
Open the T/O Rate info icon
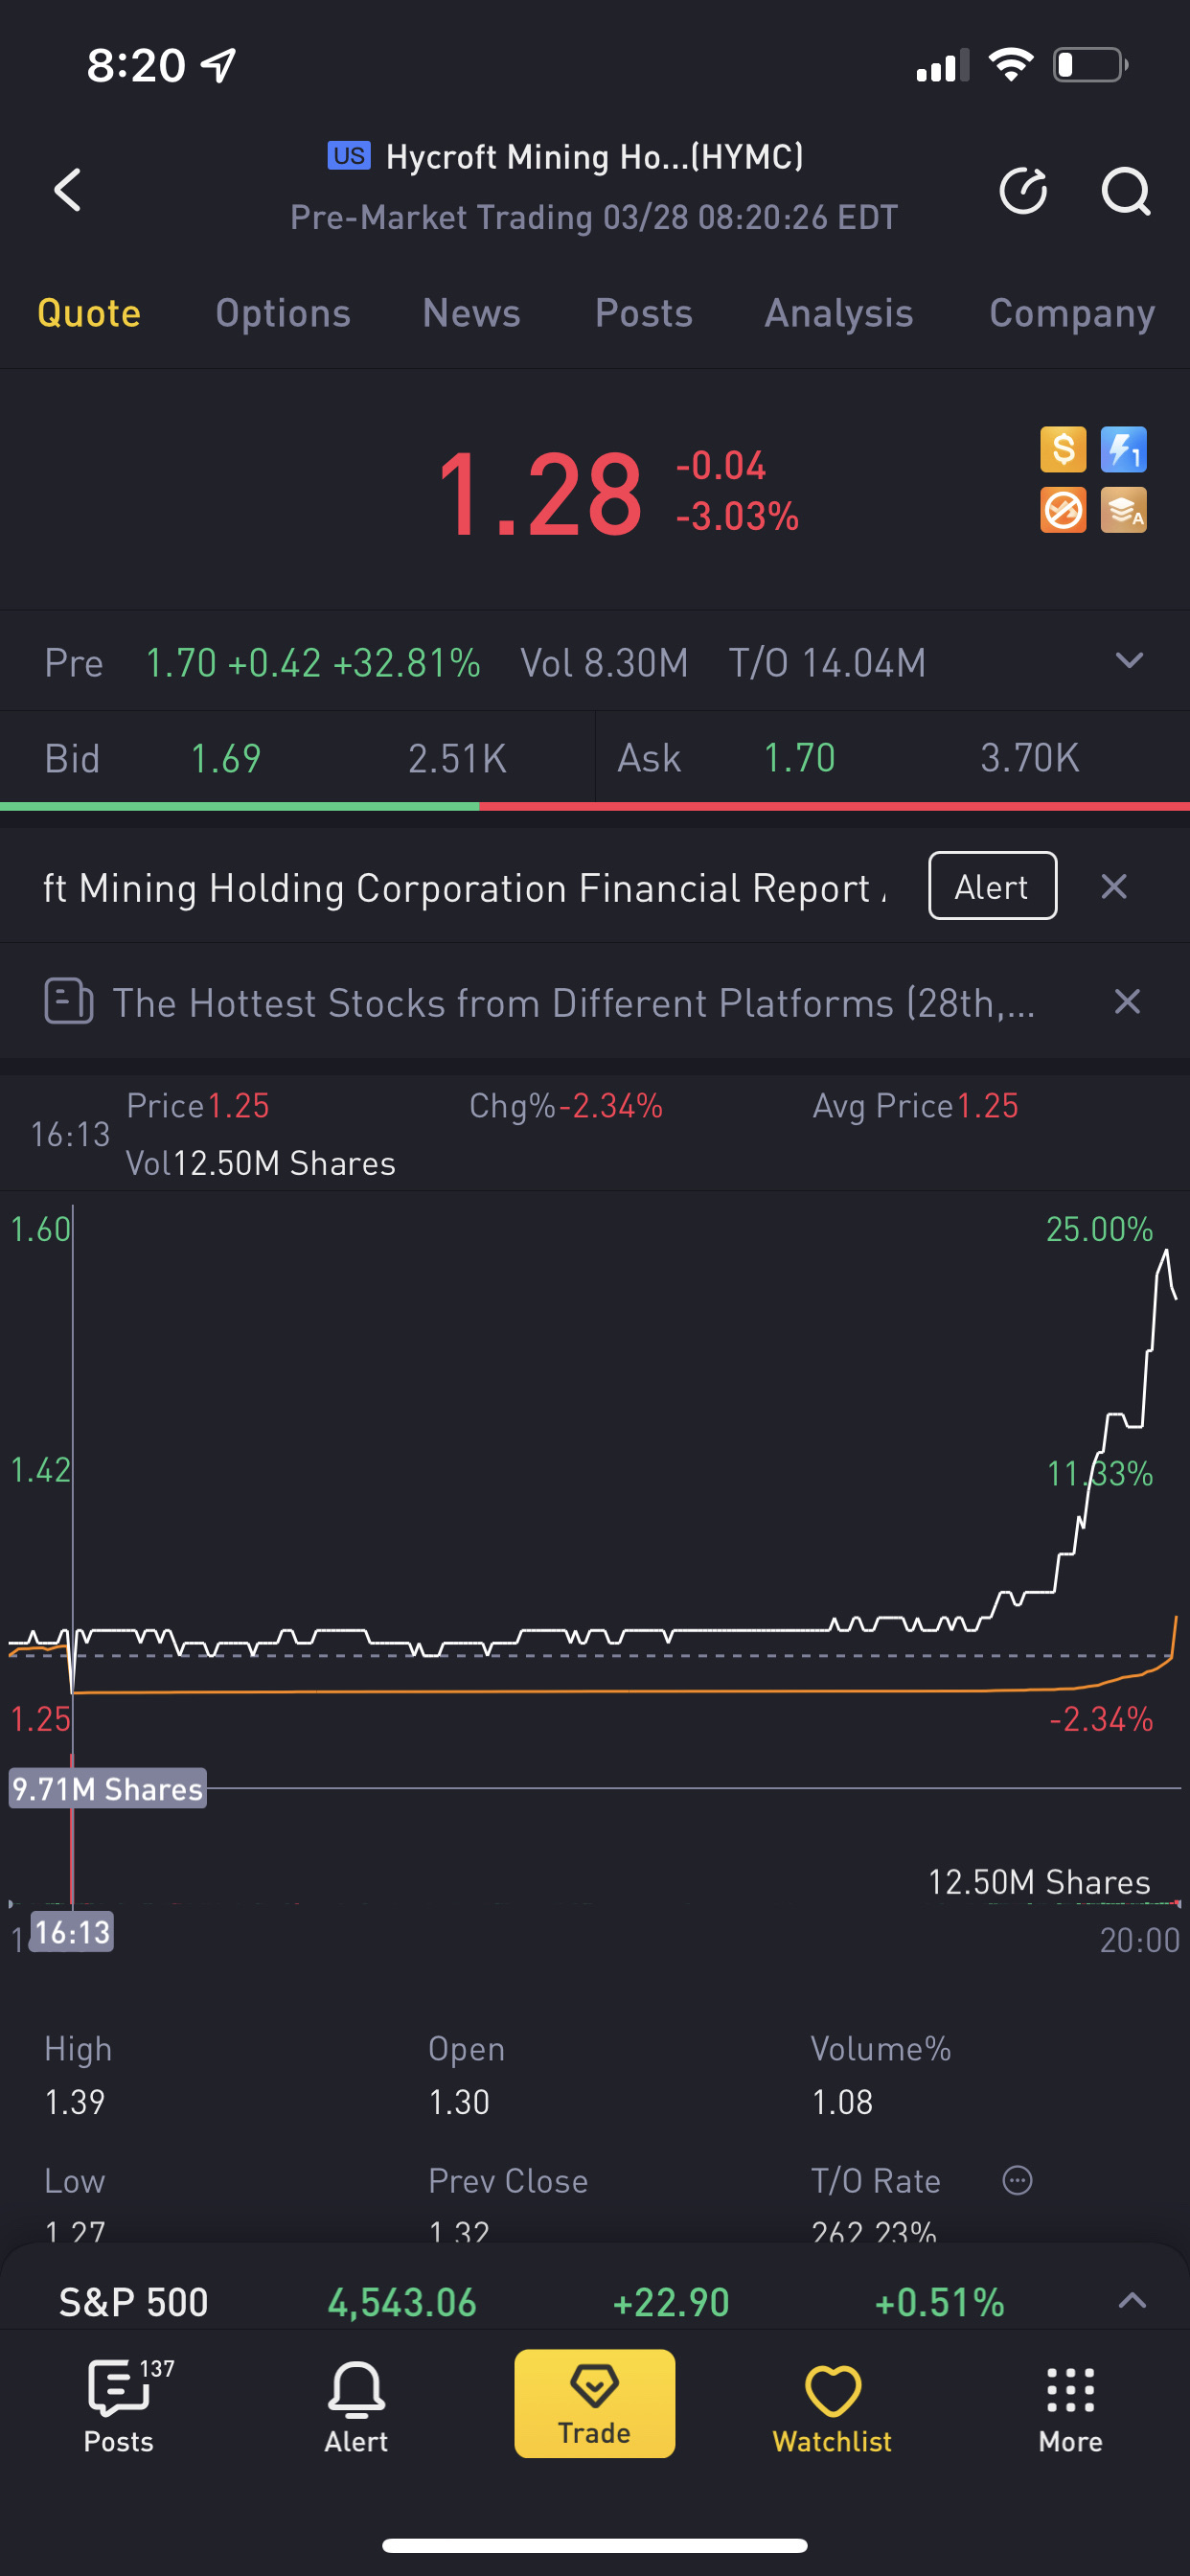pyautogui.click(x=1017, y=2179)
